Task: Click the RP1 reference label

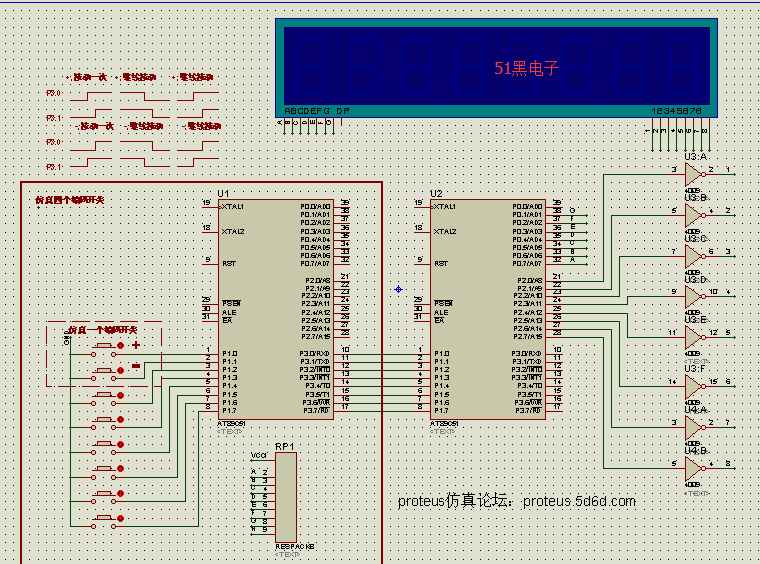Action: pos(285,447)
